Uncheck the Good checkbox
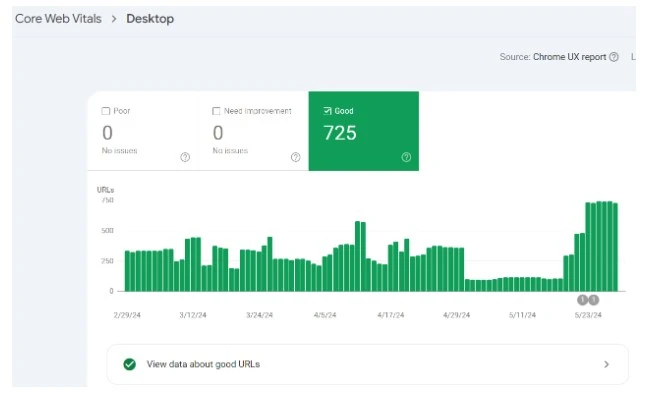Screen dimensions: 646x394 coord(327,111)
